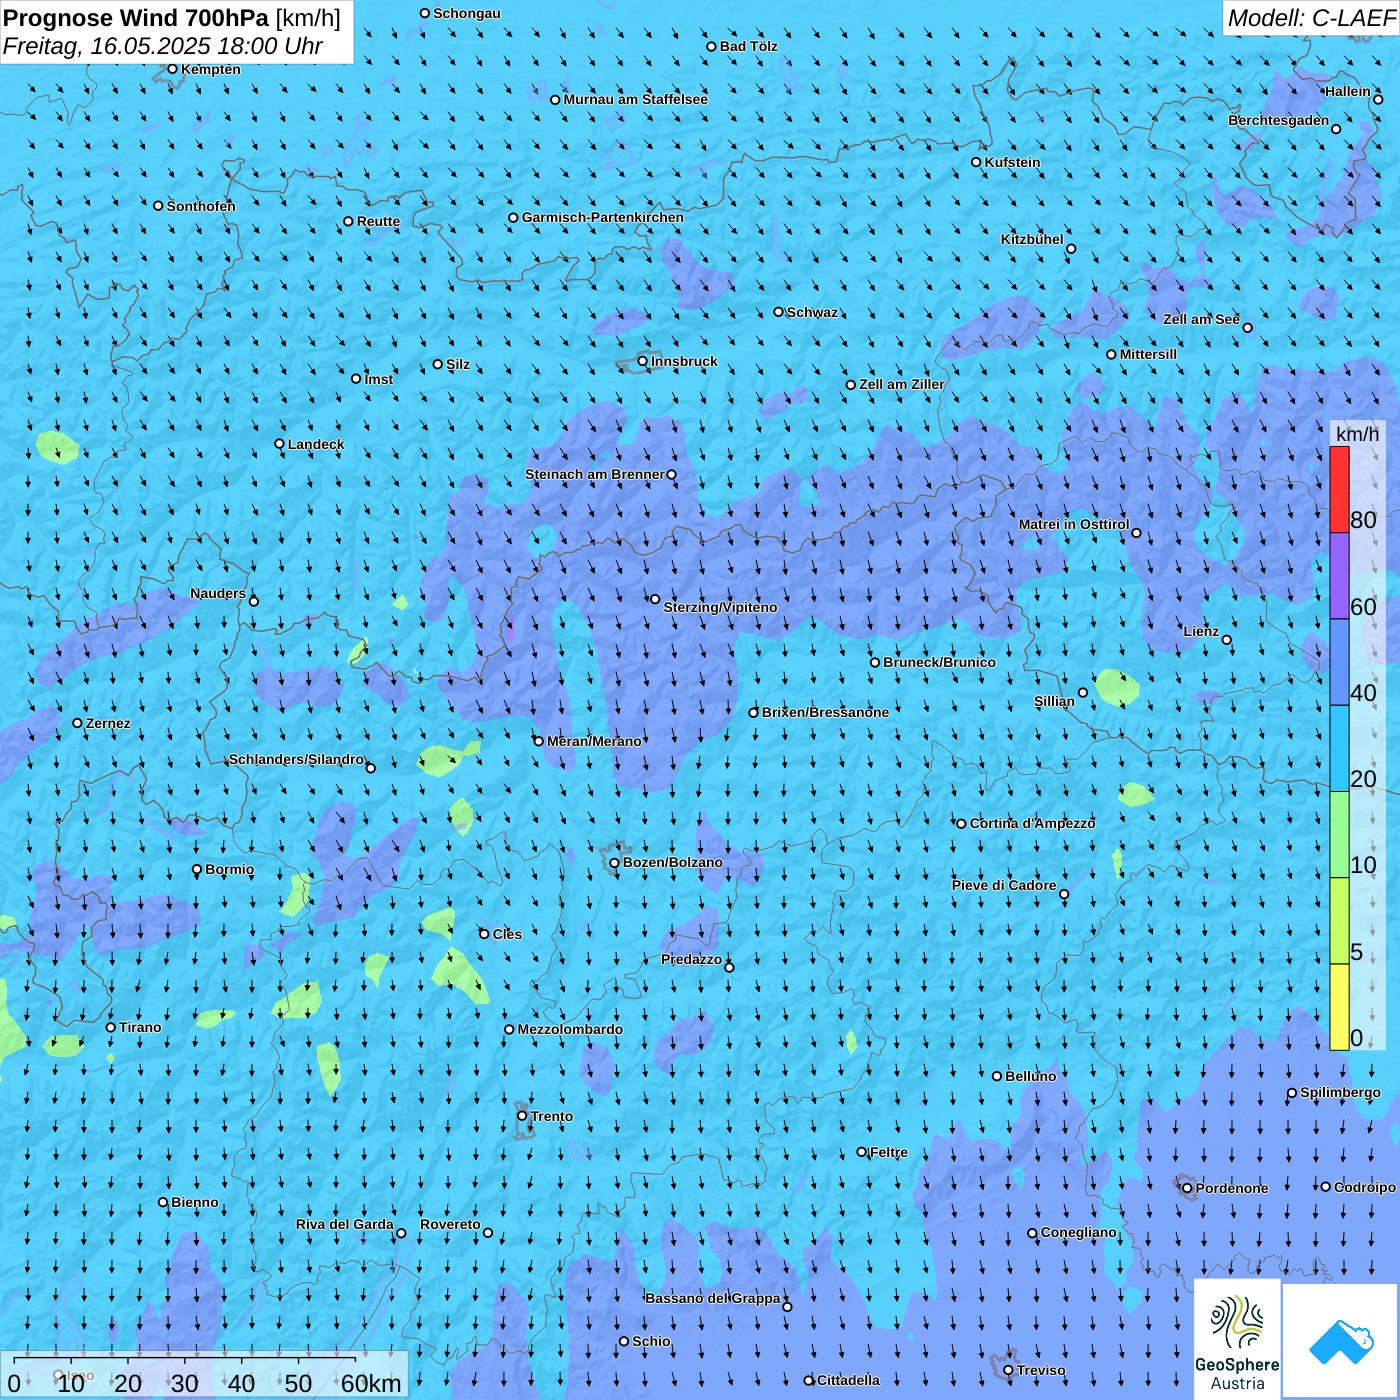The height and width of the screenshot is (1400, 1400).
Task: Click the "Riva del Garda" label
Action: [345, 1224]
